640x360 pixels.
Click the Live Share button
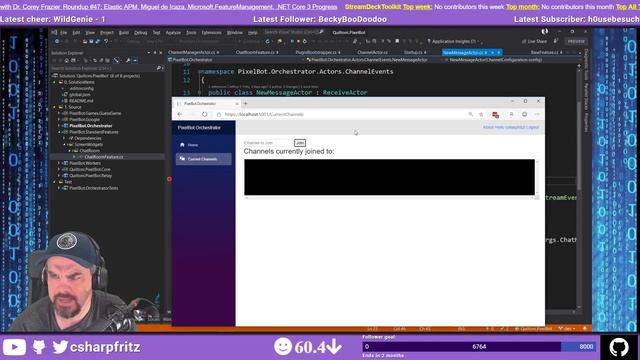535,41
